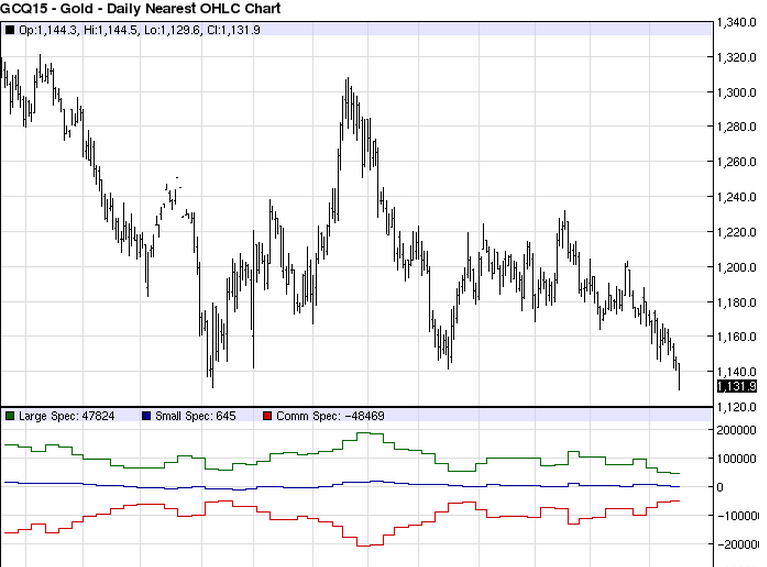Click the -200000 axis label in the COT panel
The image size is (767, 567).
737,544
